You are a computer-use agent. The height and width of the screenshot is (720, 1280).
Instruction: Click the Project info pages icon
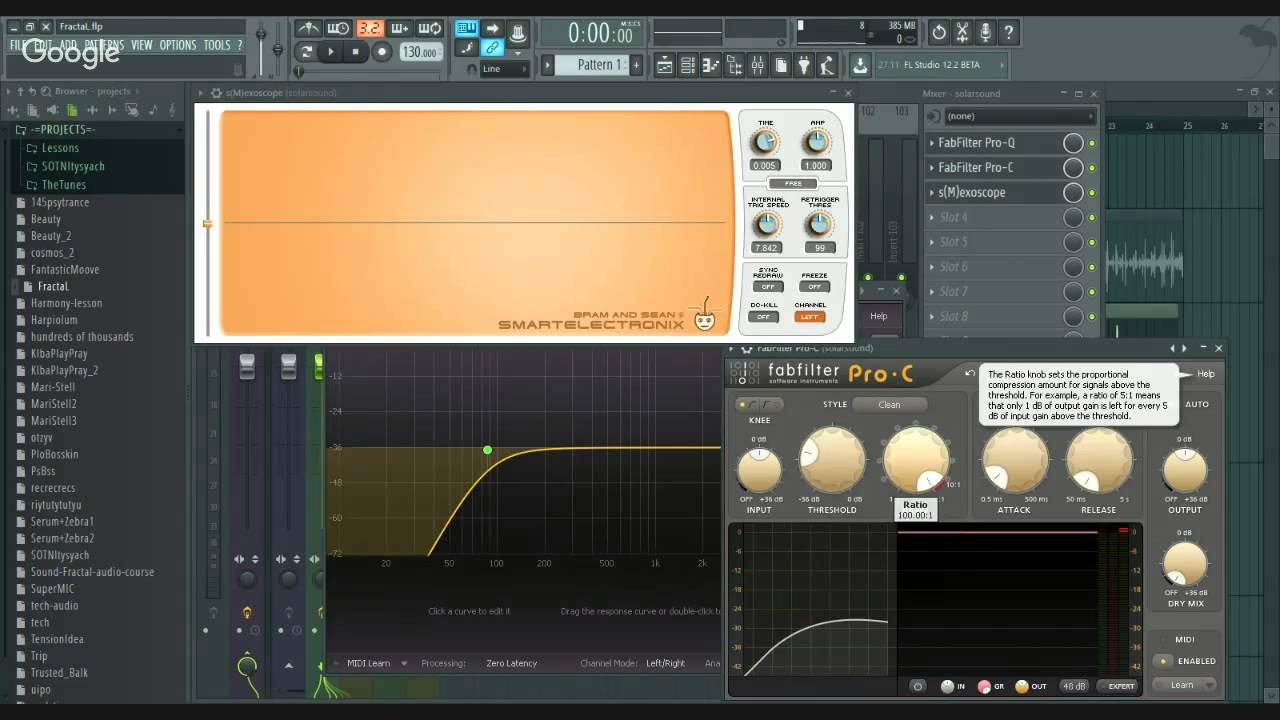780,67
